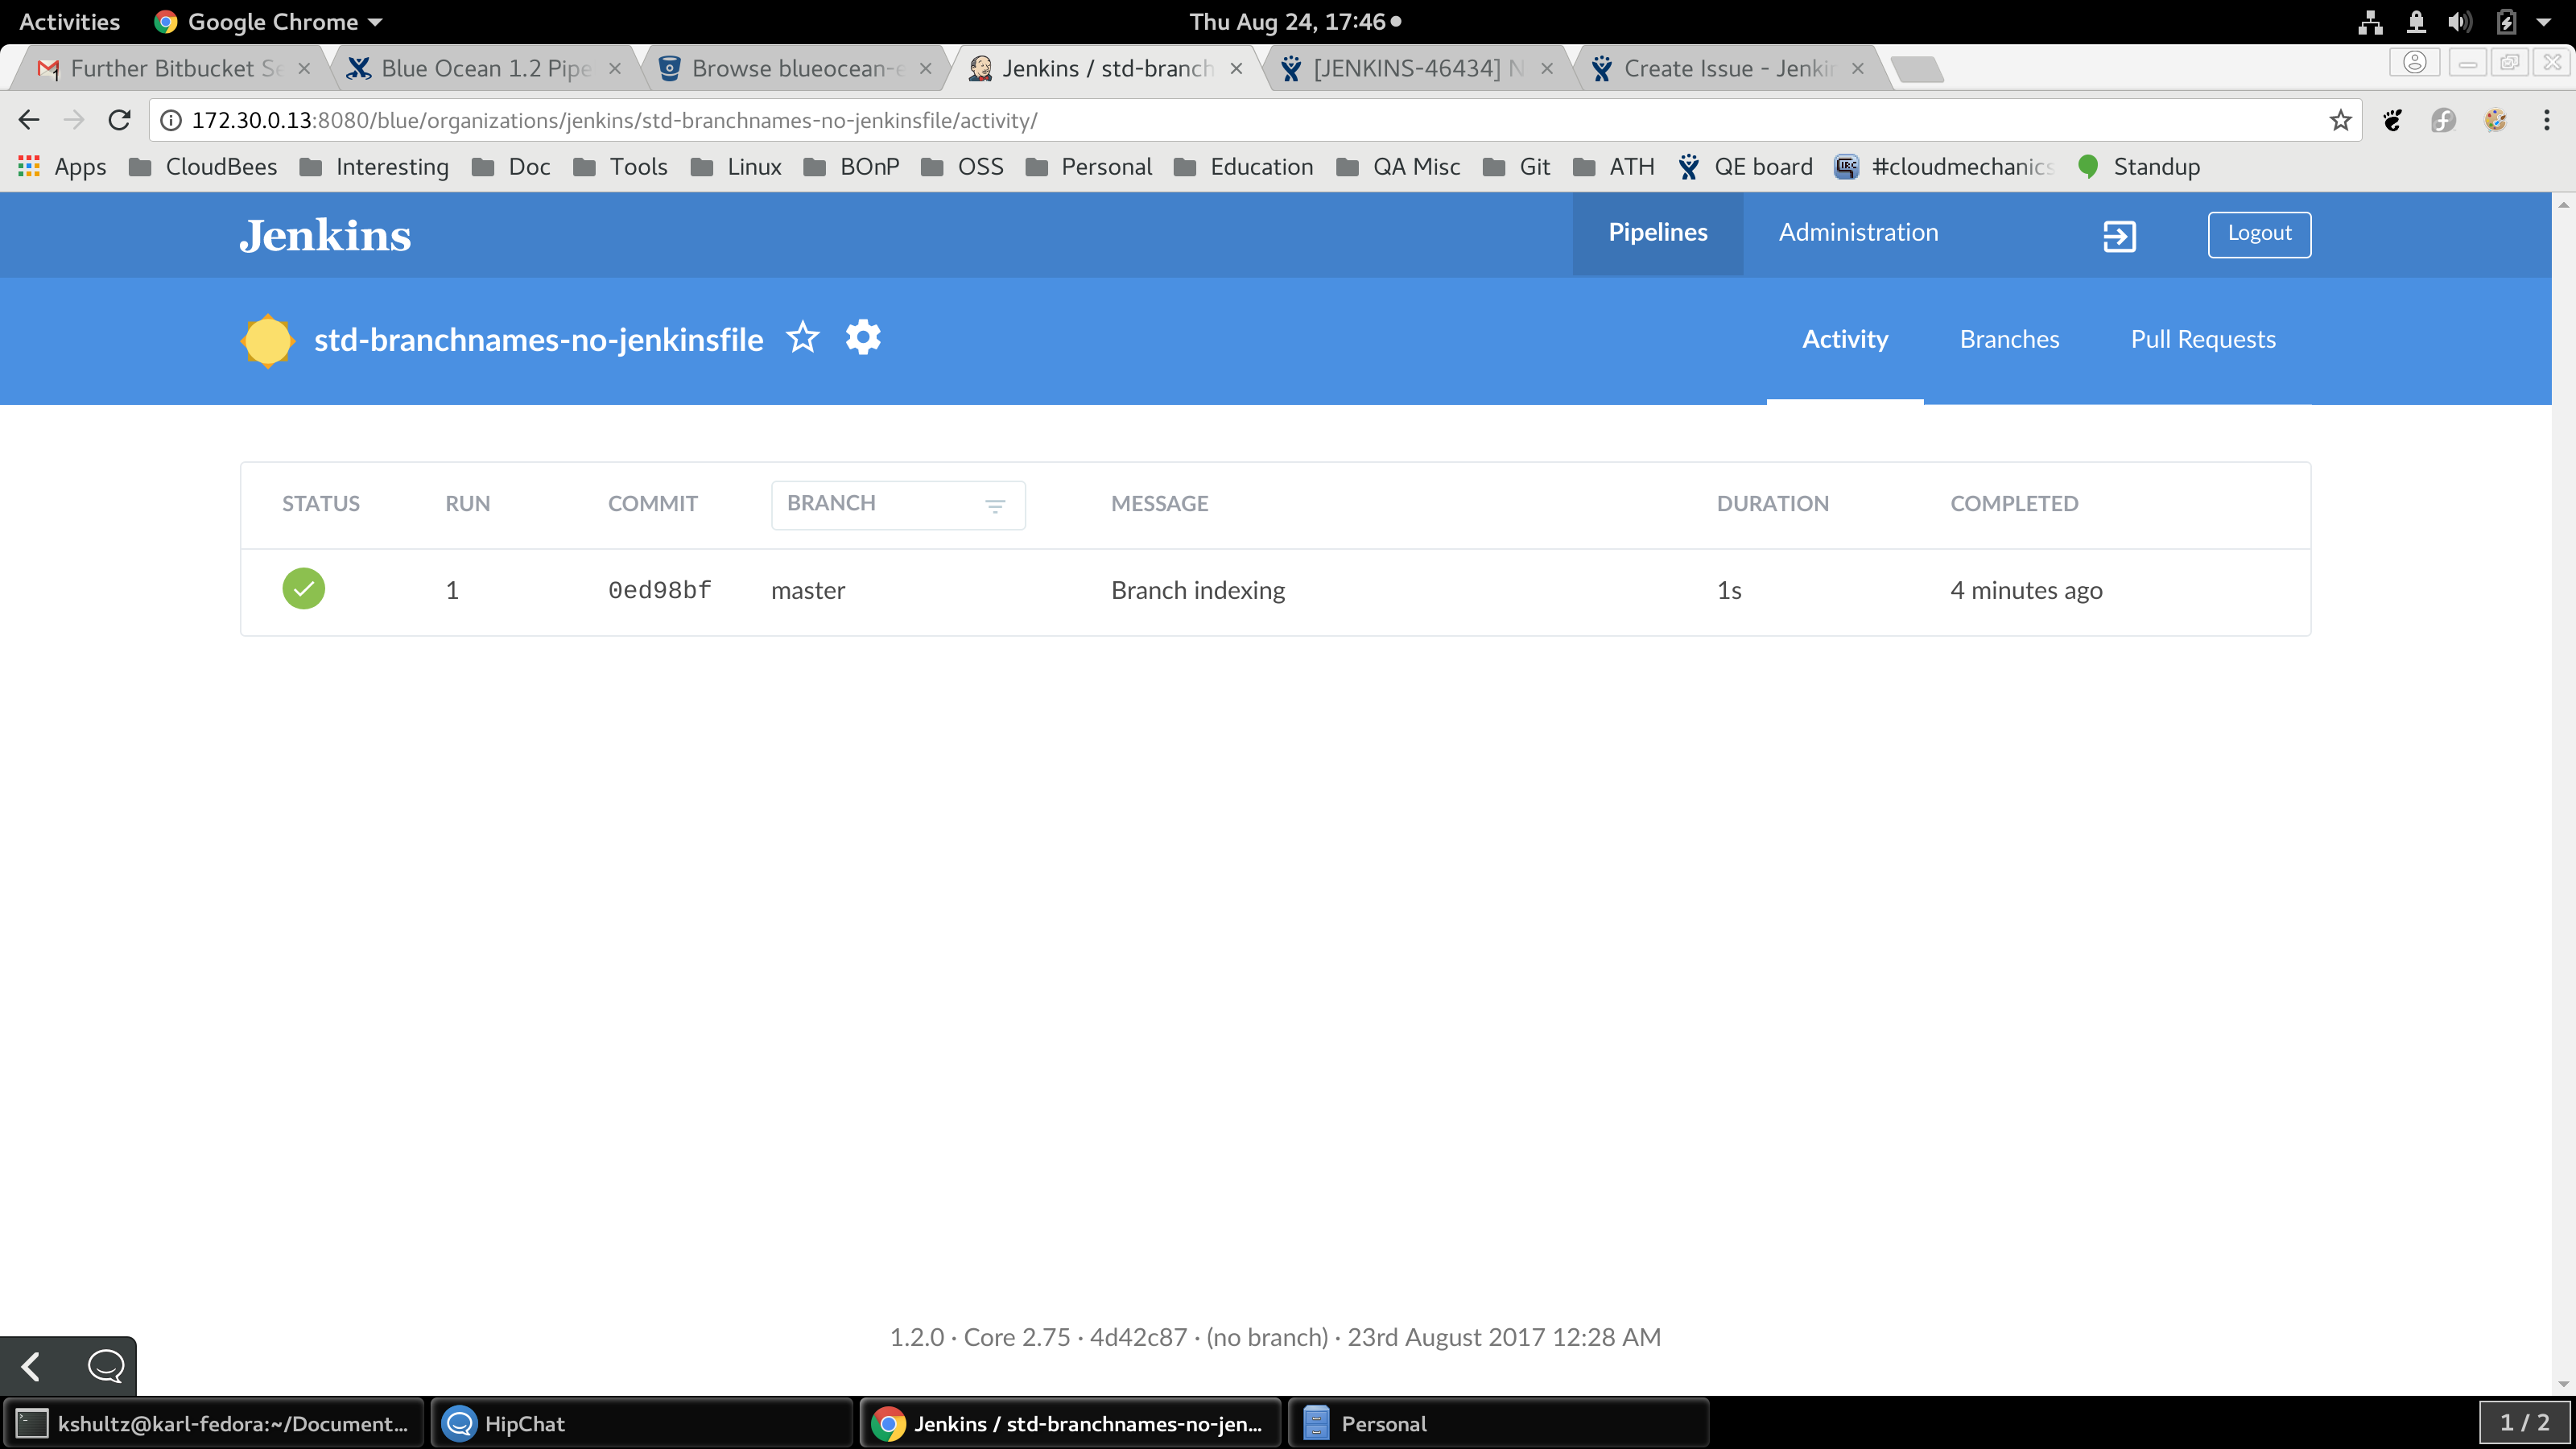The image size is (2576, 1449).
Task: Click the green success status icon
Action: (303, 589)
